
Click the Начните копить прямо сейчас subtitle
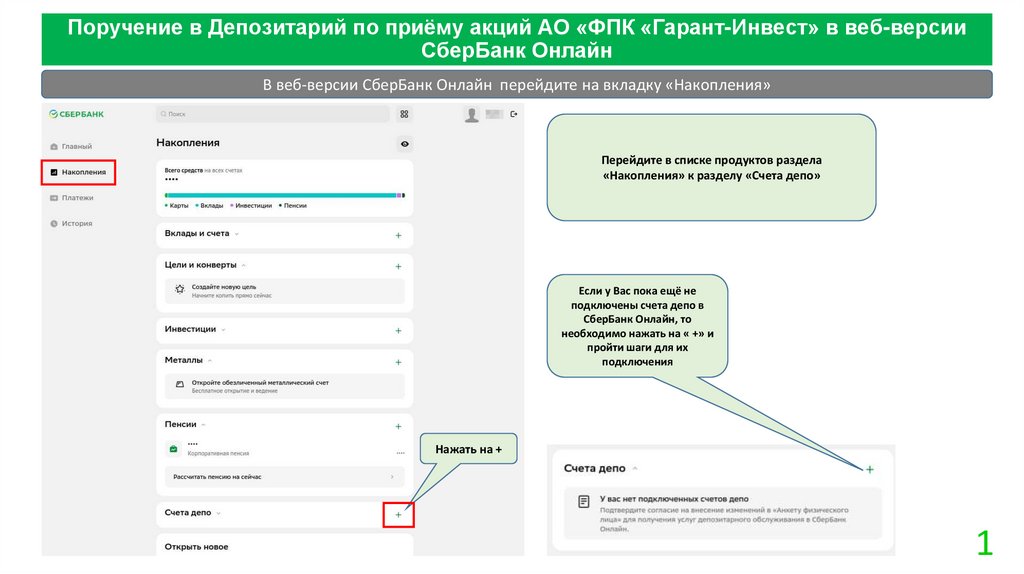coord(232,296)
